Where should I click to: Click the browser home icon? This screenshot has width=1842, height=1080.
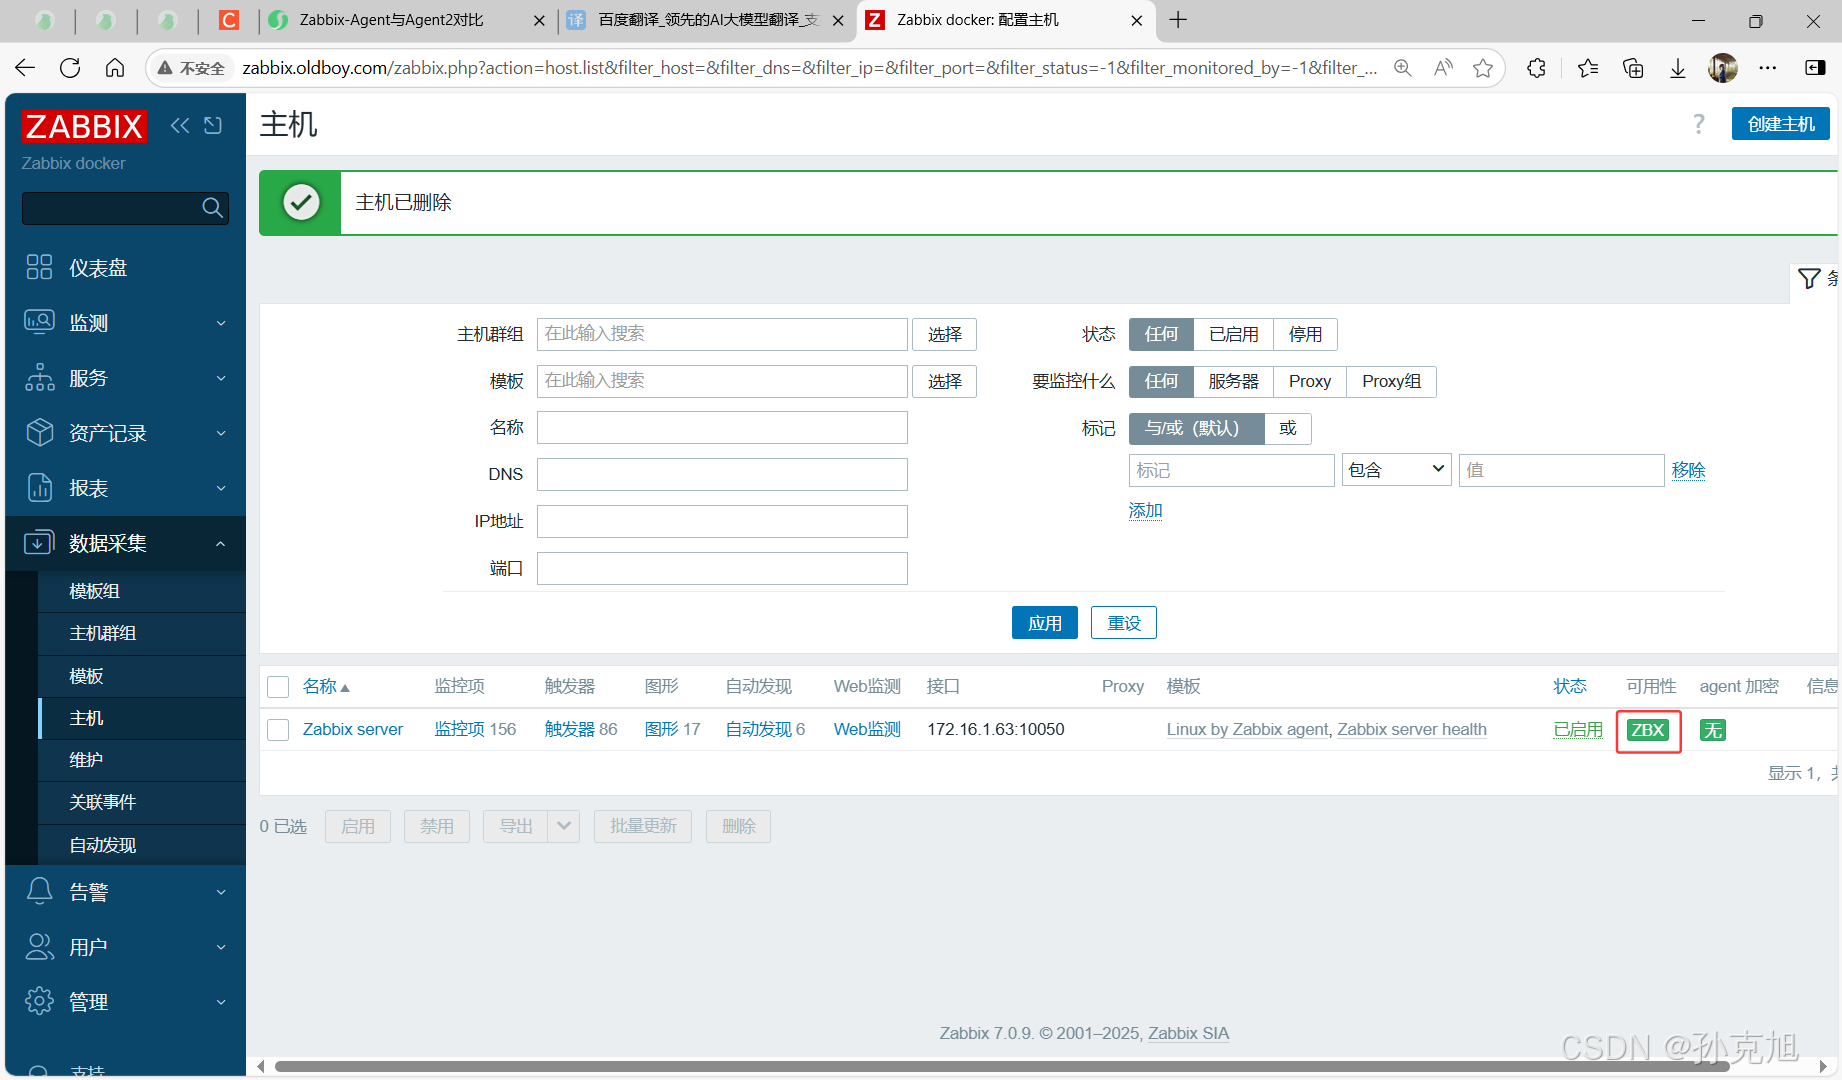tap(115, 68)
